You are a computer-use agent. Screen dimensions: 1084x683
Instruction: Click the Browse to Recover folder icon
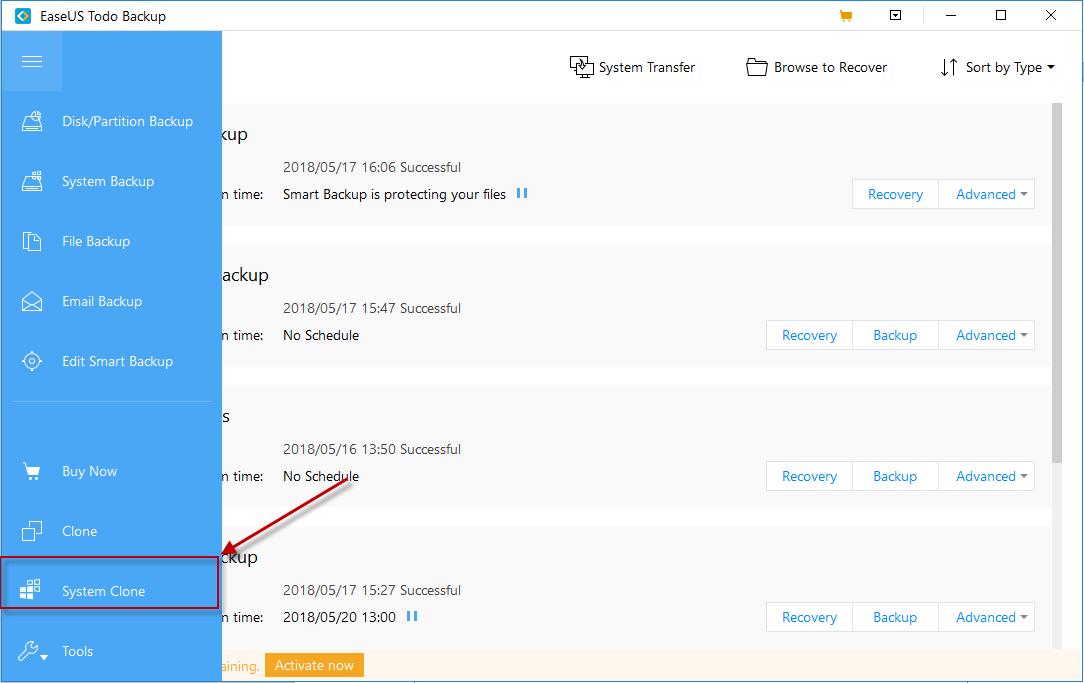tap(757, 67)
